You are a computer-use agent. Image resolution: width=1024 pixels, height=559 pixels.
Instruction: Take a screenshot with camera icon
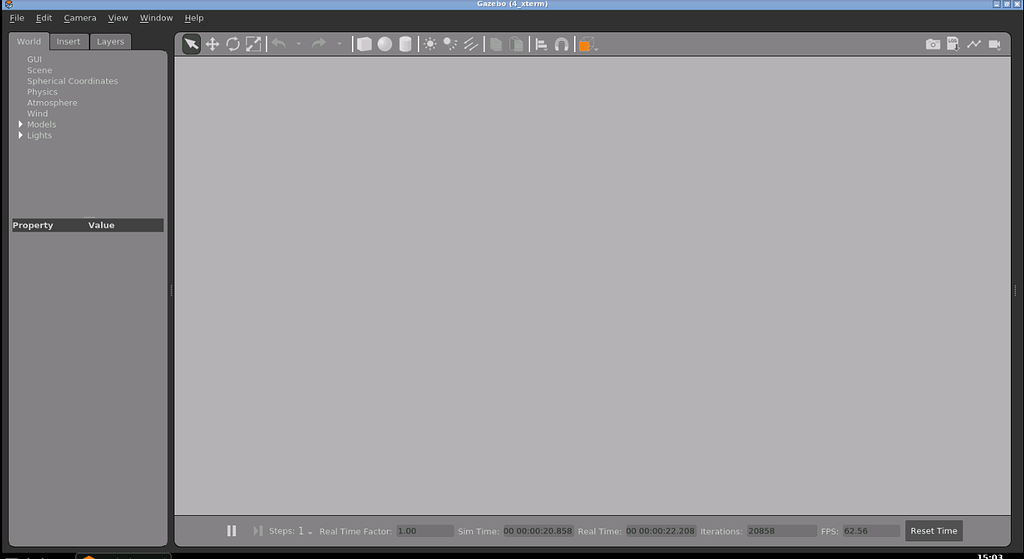pyautogui.click(x=932, y=44)
